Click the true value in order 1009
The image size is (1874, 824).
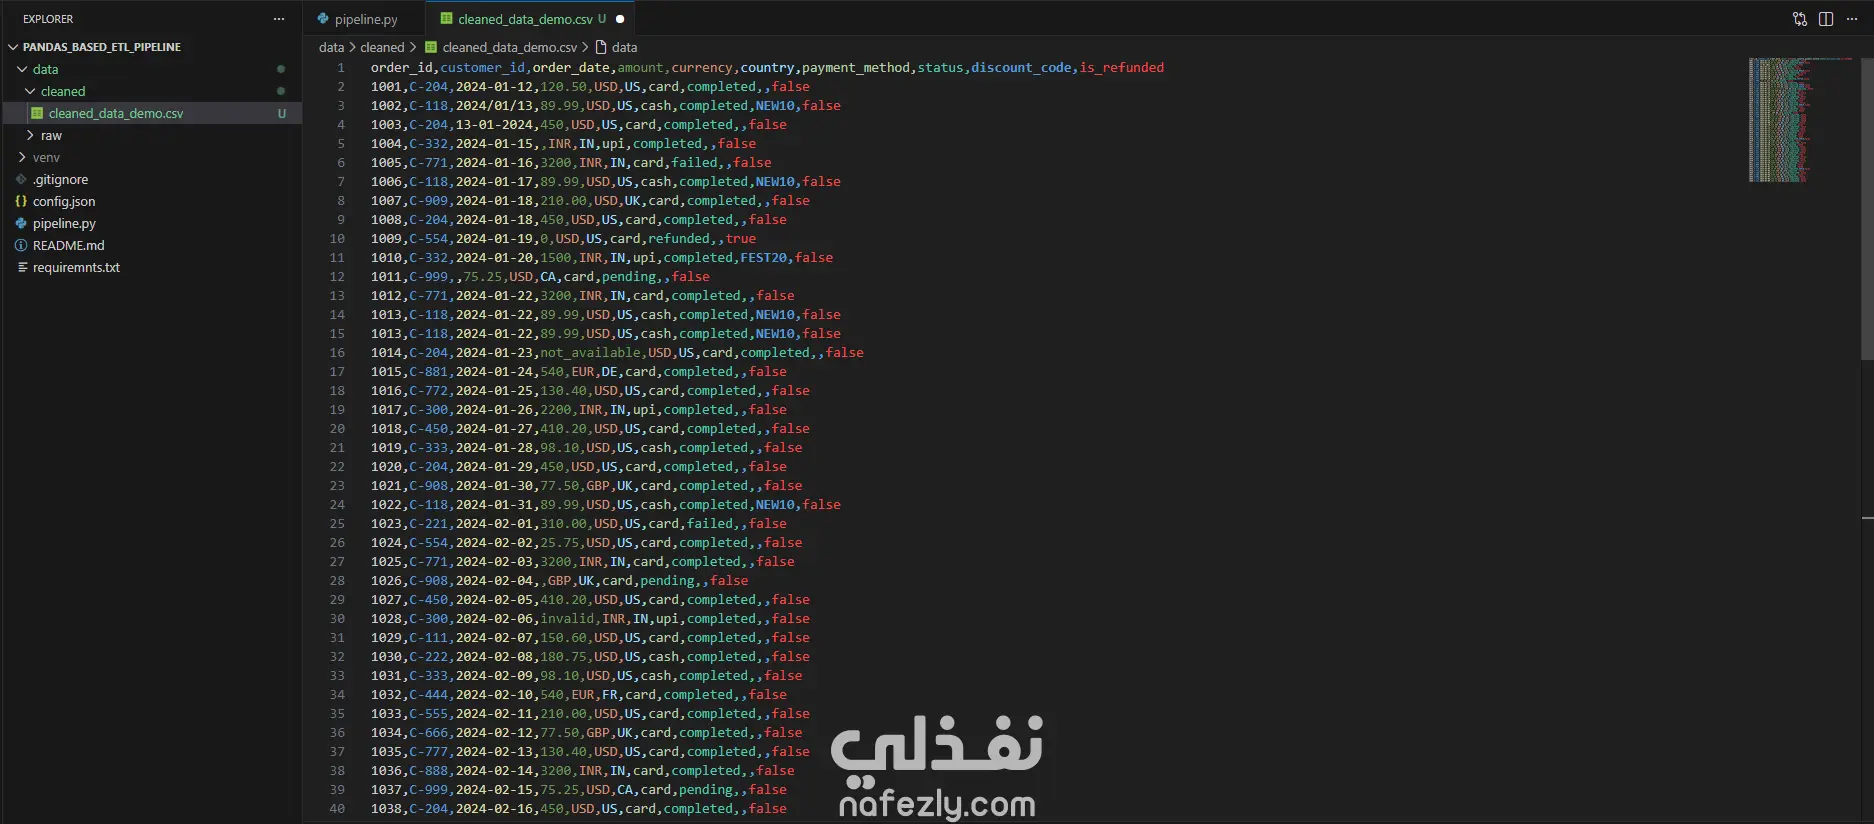[741, 239]
